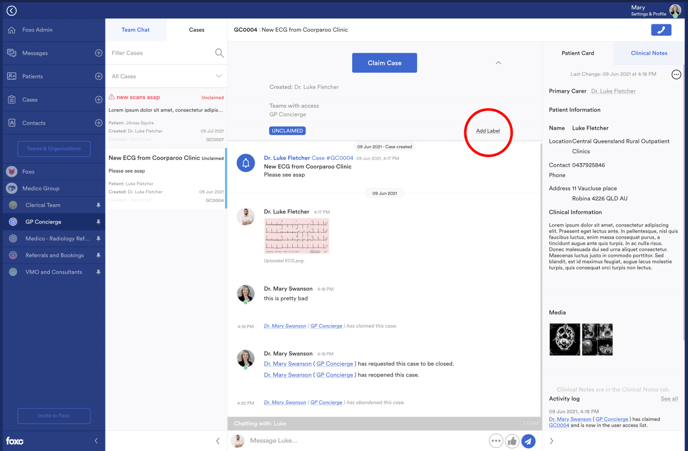Click Add Label link
Screen dimensions: 688x451
pyautogui.click(x=488, y=131)
